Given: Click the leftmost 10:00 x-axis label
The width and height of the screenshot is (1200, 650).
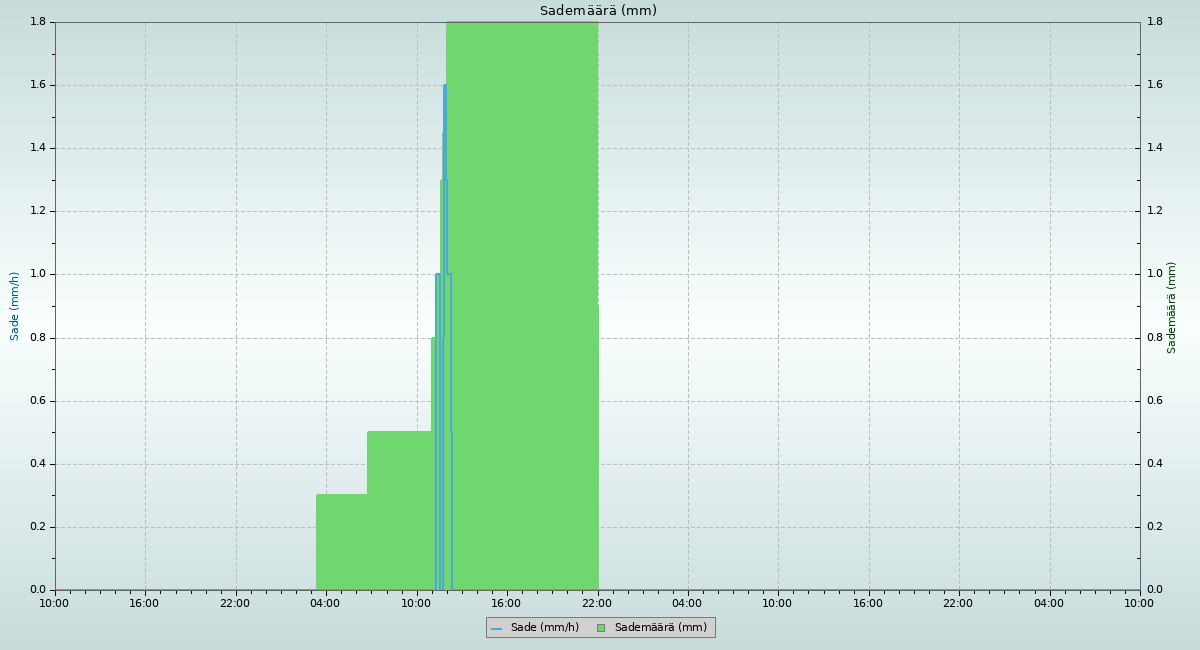Looking at the screenshot, I should click(54, 603).
